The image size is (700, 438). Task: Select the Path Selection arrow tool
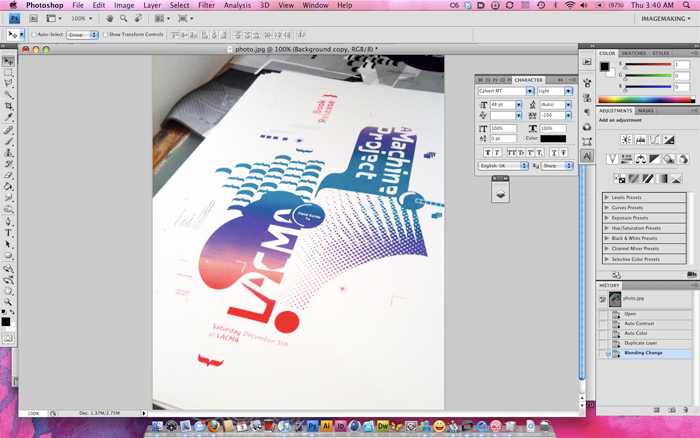pos(8,244)
